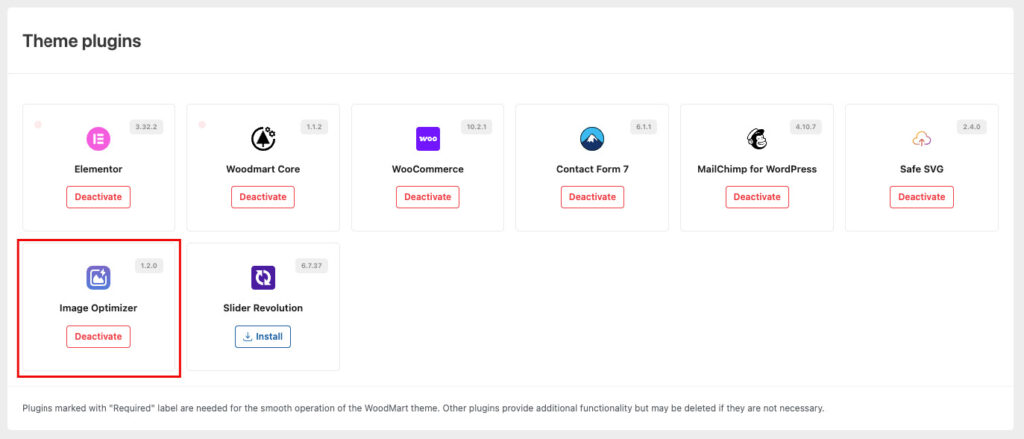The image size is (1024, 439).
Task: Click the Woodmart Core plugin icon
Action: 263,138
